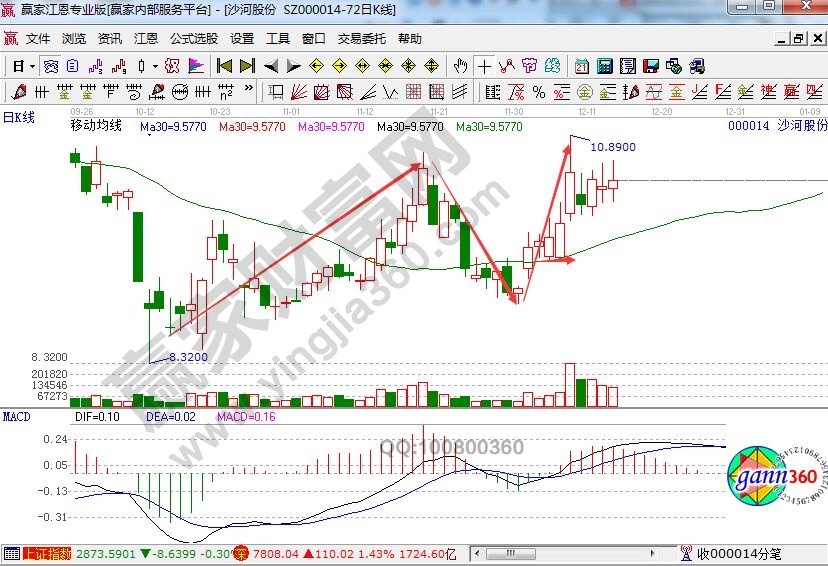Click the floppy disk save icon
828x566 pixels.
652,66
